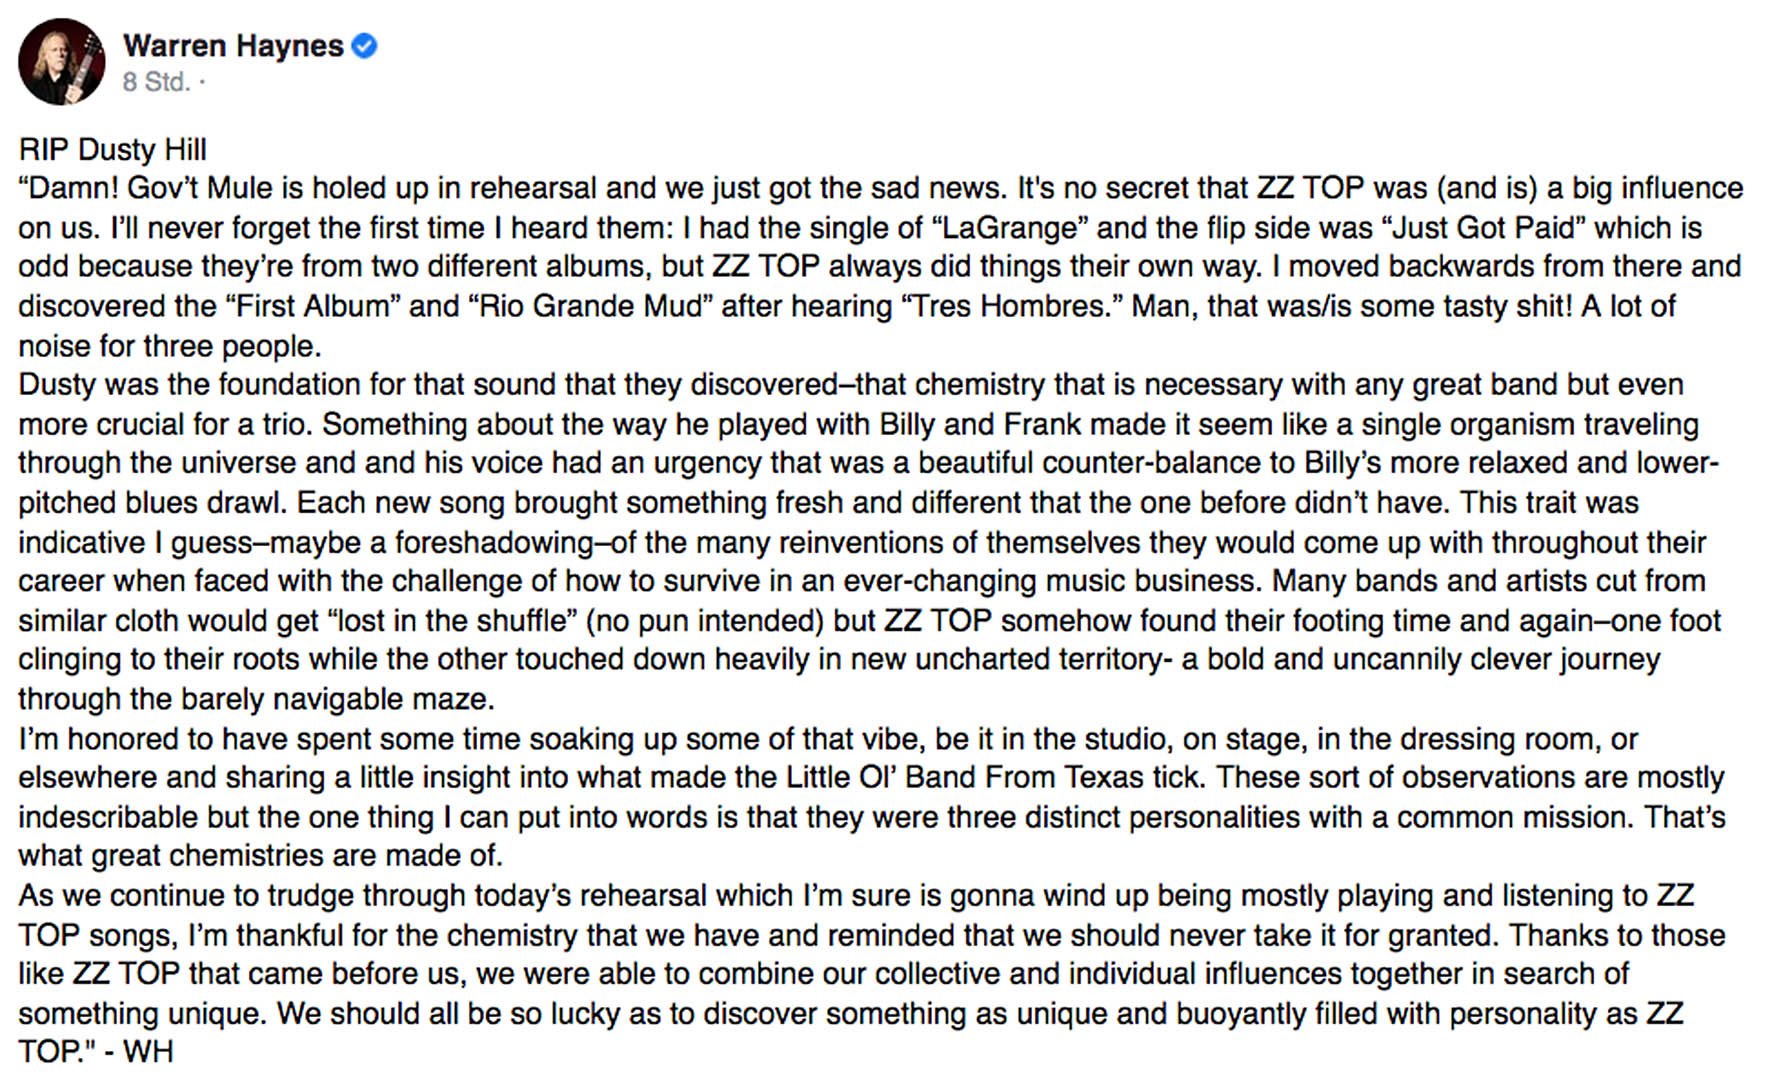Open the post via '8 Std.' timestamp
1772x1084 pixels.
(156, 82)
